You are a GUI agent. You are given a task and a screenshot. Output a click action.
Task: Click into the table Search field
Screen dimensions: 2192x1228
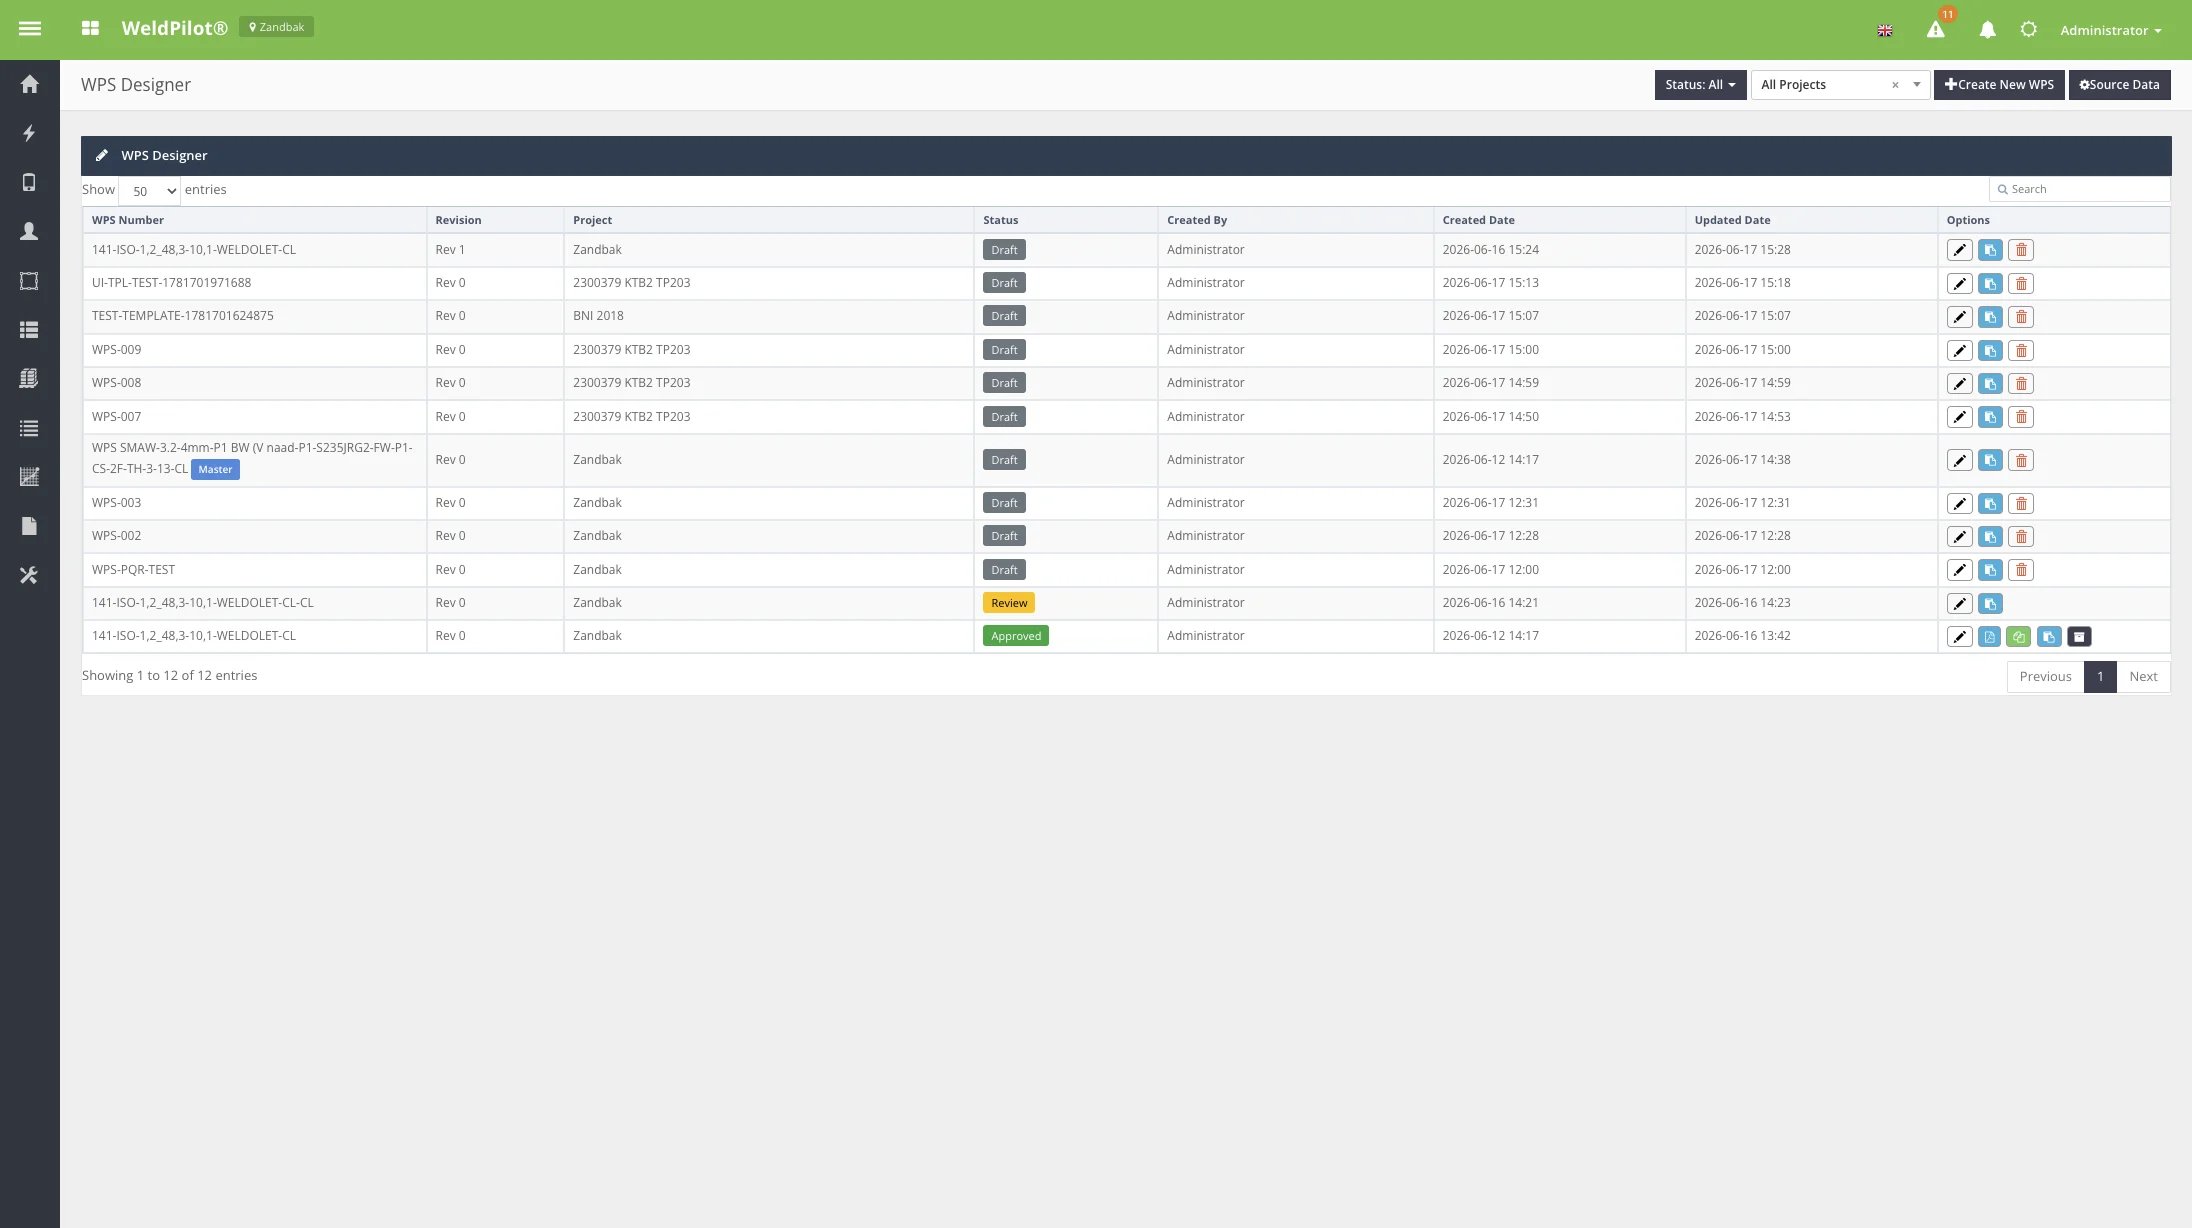(x=2080, y=189)
